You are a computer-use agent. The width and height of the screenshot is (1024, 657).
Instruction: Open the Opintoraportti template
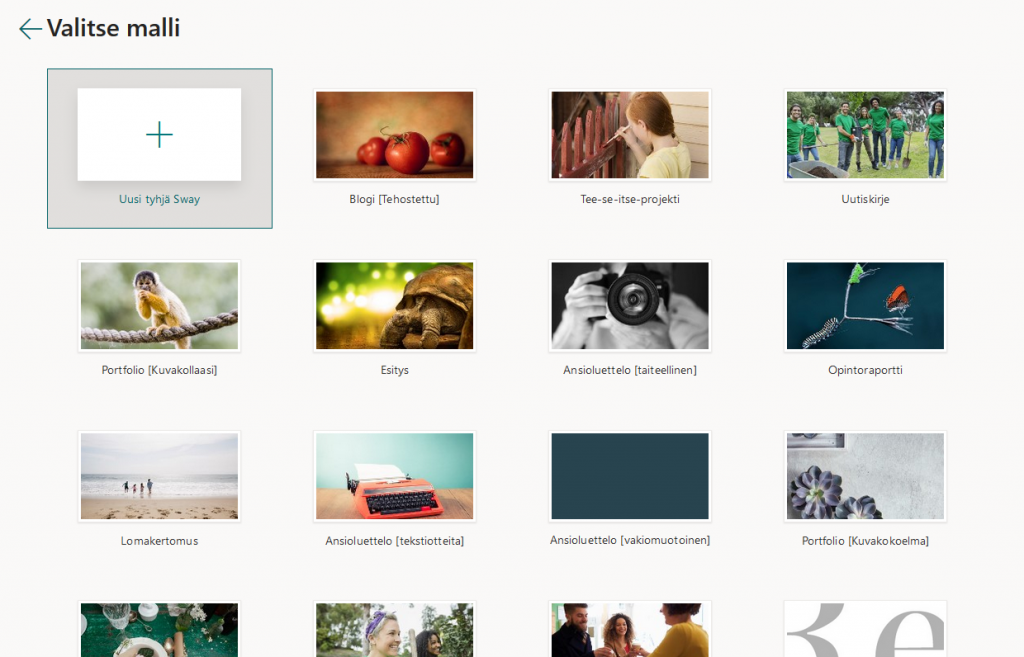864,305
